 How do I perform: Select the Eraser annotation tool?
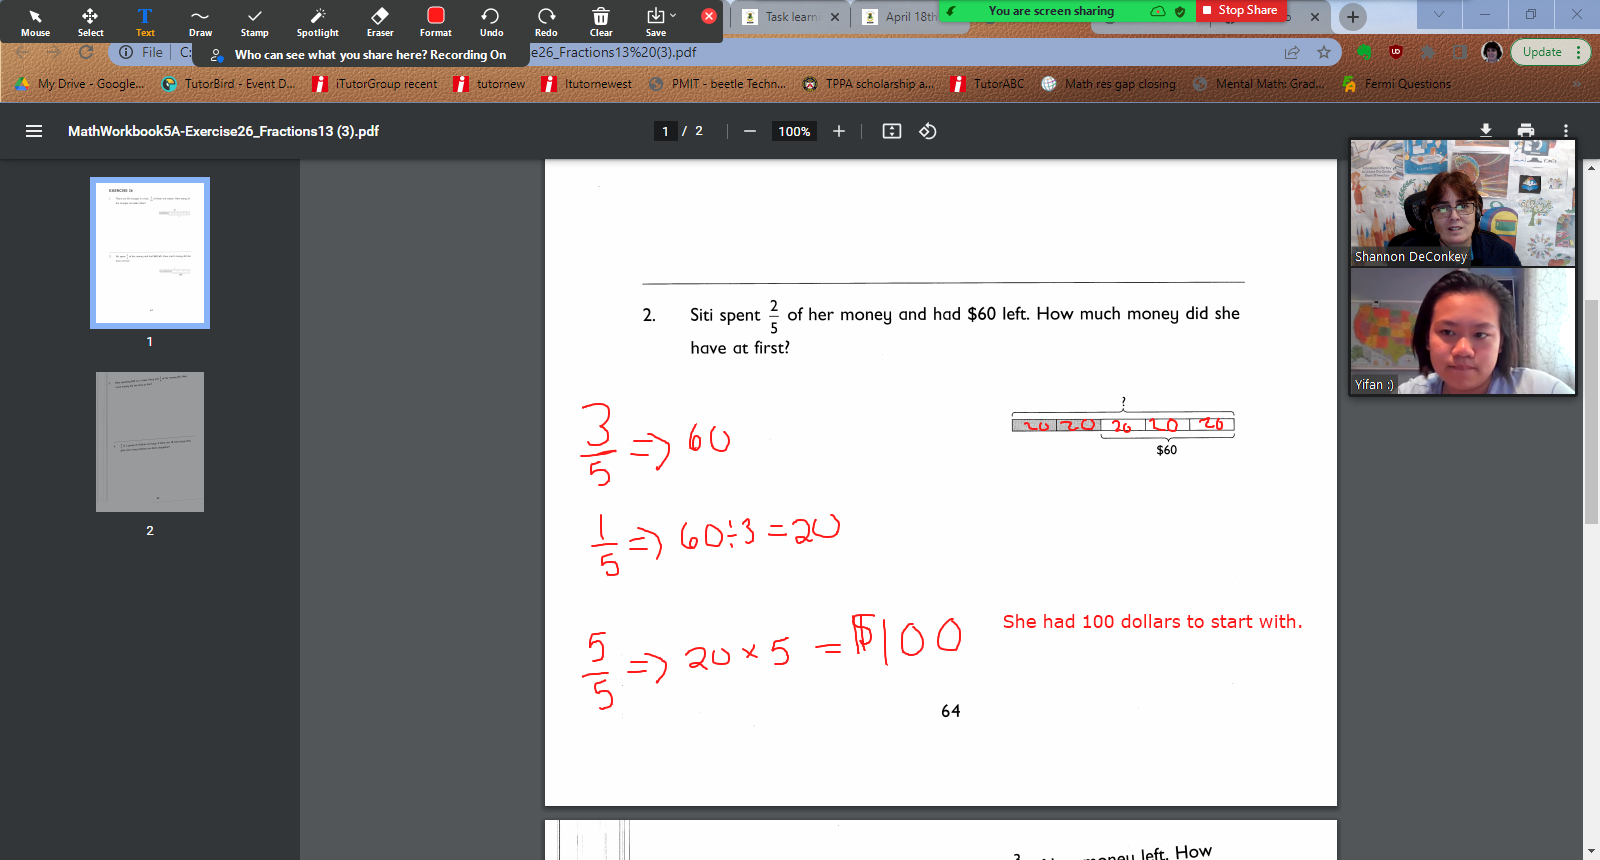coord(380,22)
